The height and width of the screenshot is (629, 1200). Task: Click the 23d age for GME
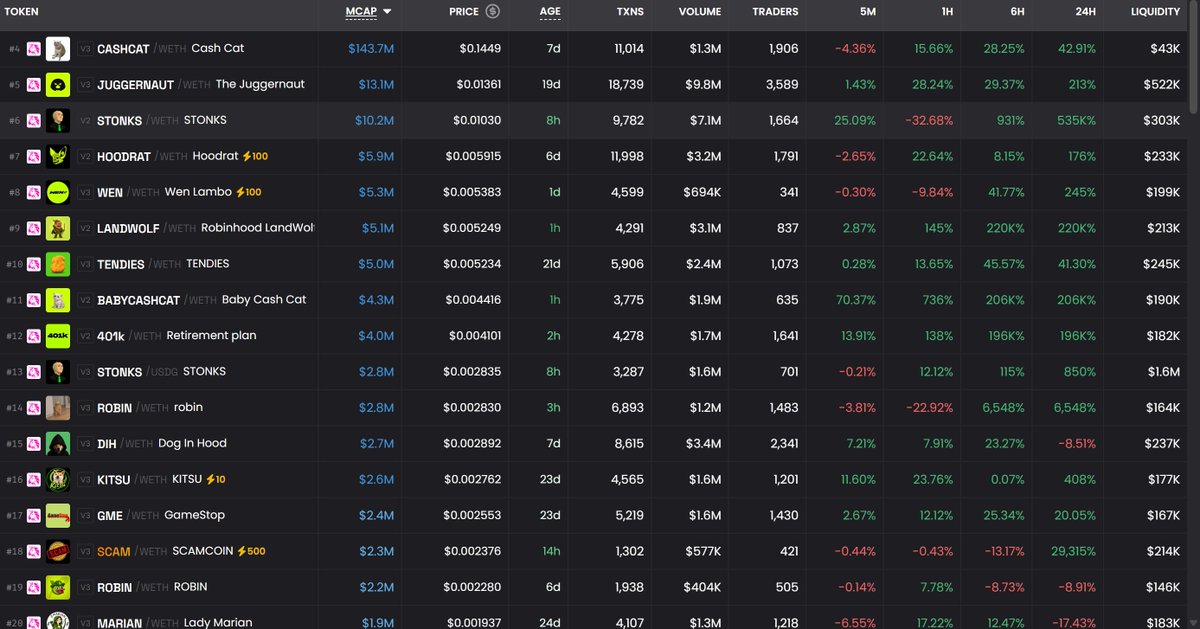551,516
